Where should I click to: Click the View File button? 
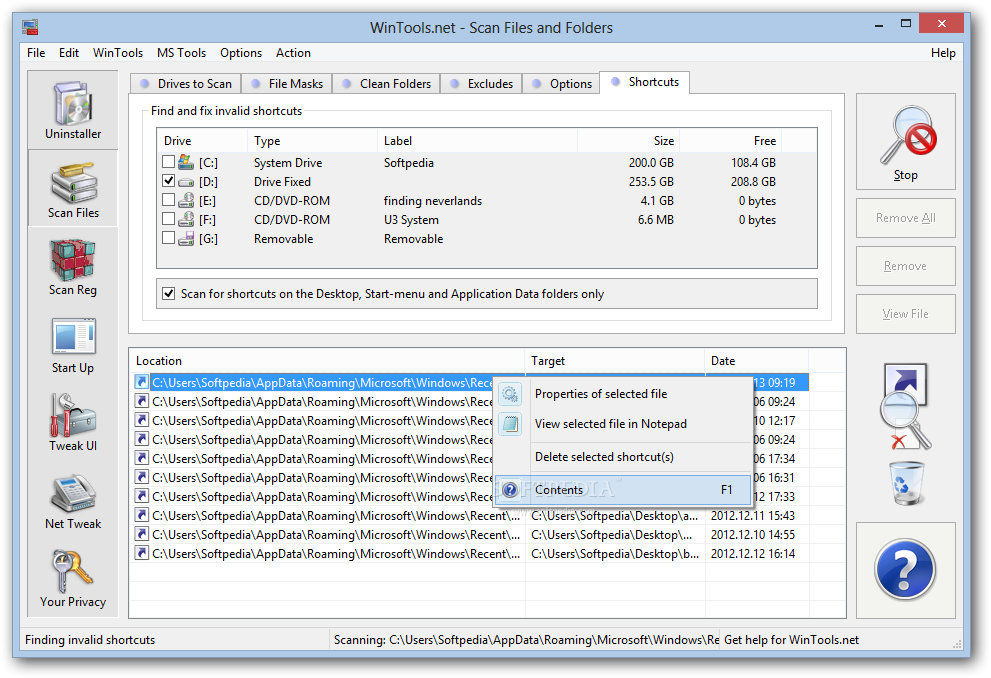(906, 314)
